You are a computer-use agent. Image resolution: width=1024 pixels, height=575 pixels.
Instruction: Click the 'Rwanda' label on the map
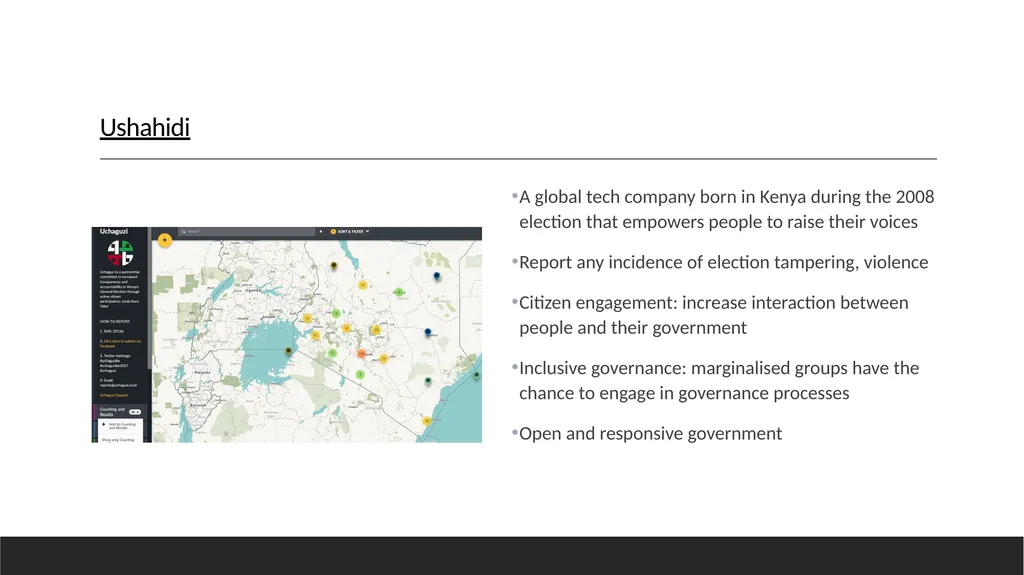202,372
